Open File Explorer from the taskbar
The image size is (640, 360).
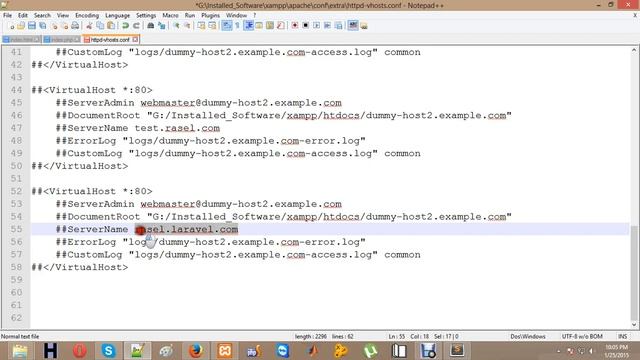pos(20,351)
